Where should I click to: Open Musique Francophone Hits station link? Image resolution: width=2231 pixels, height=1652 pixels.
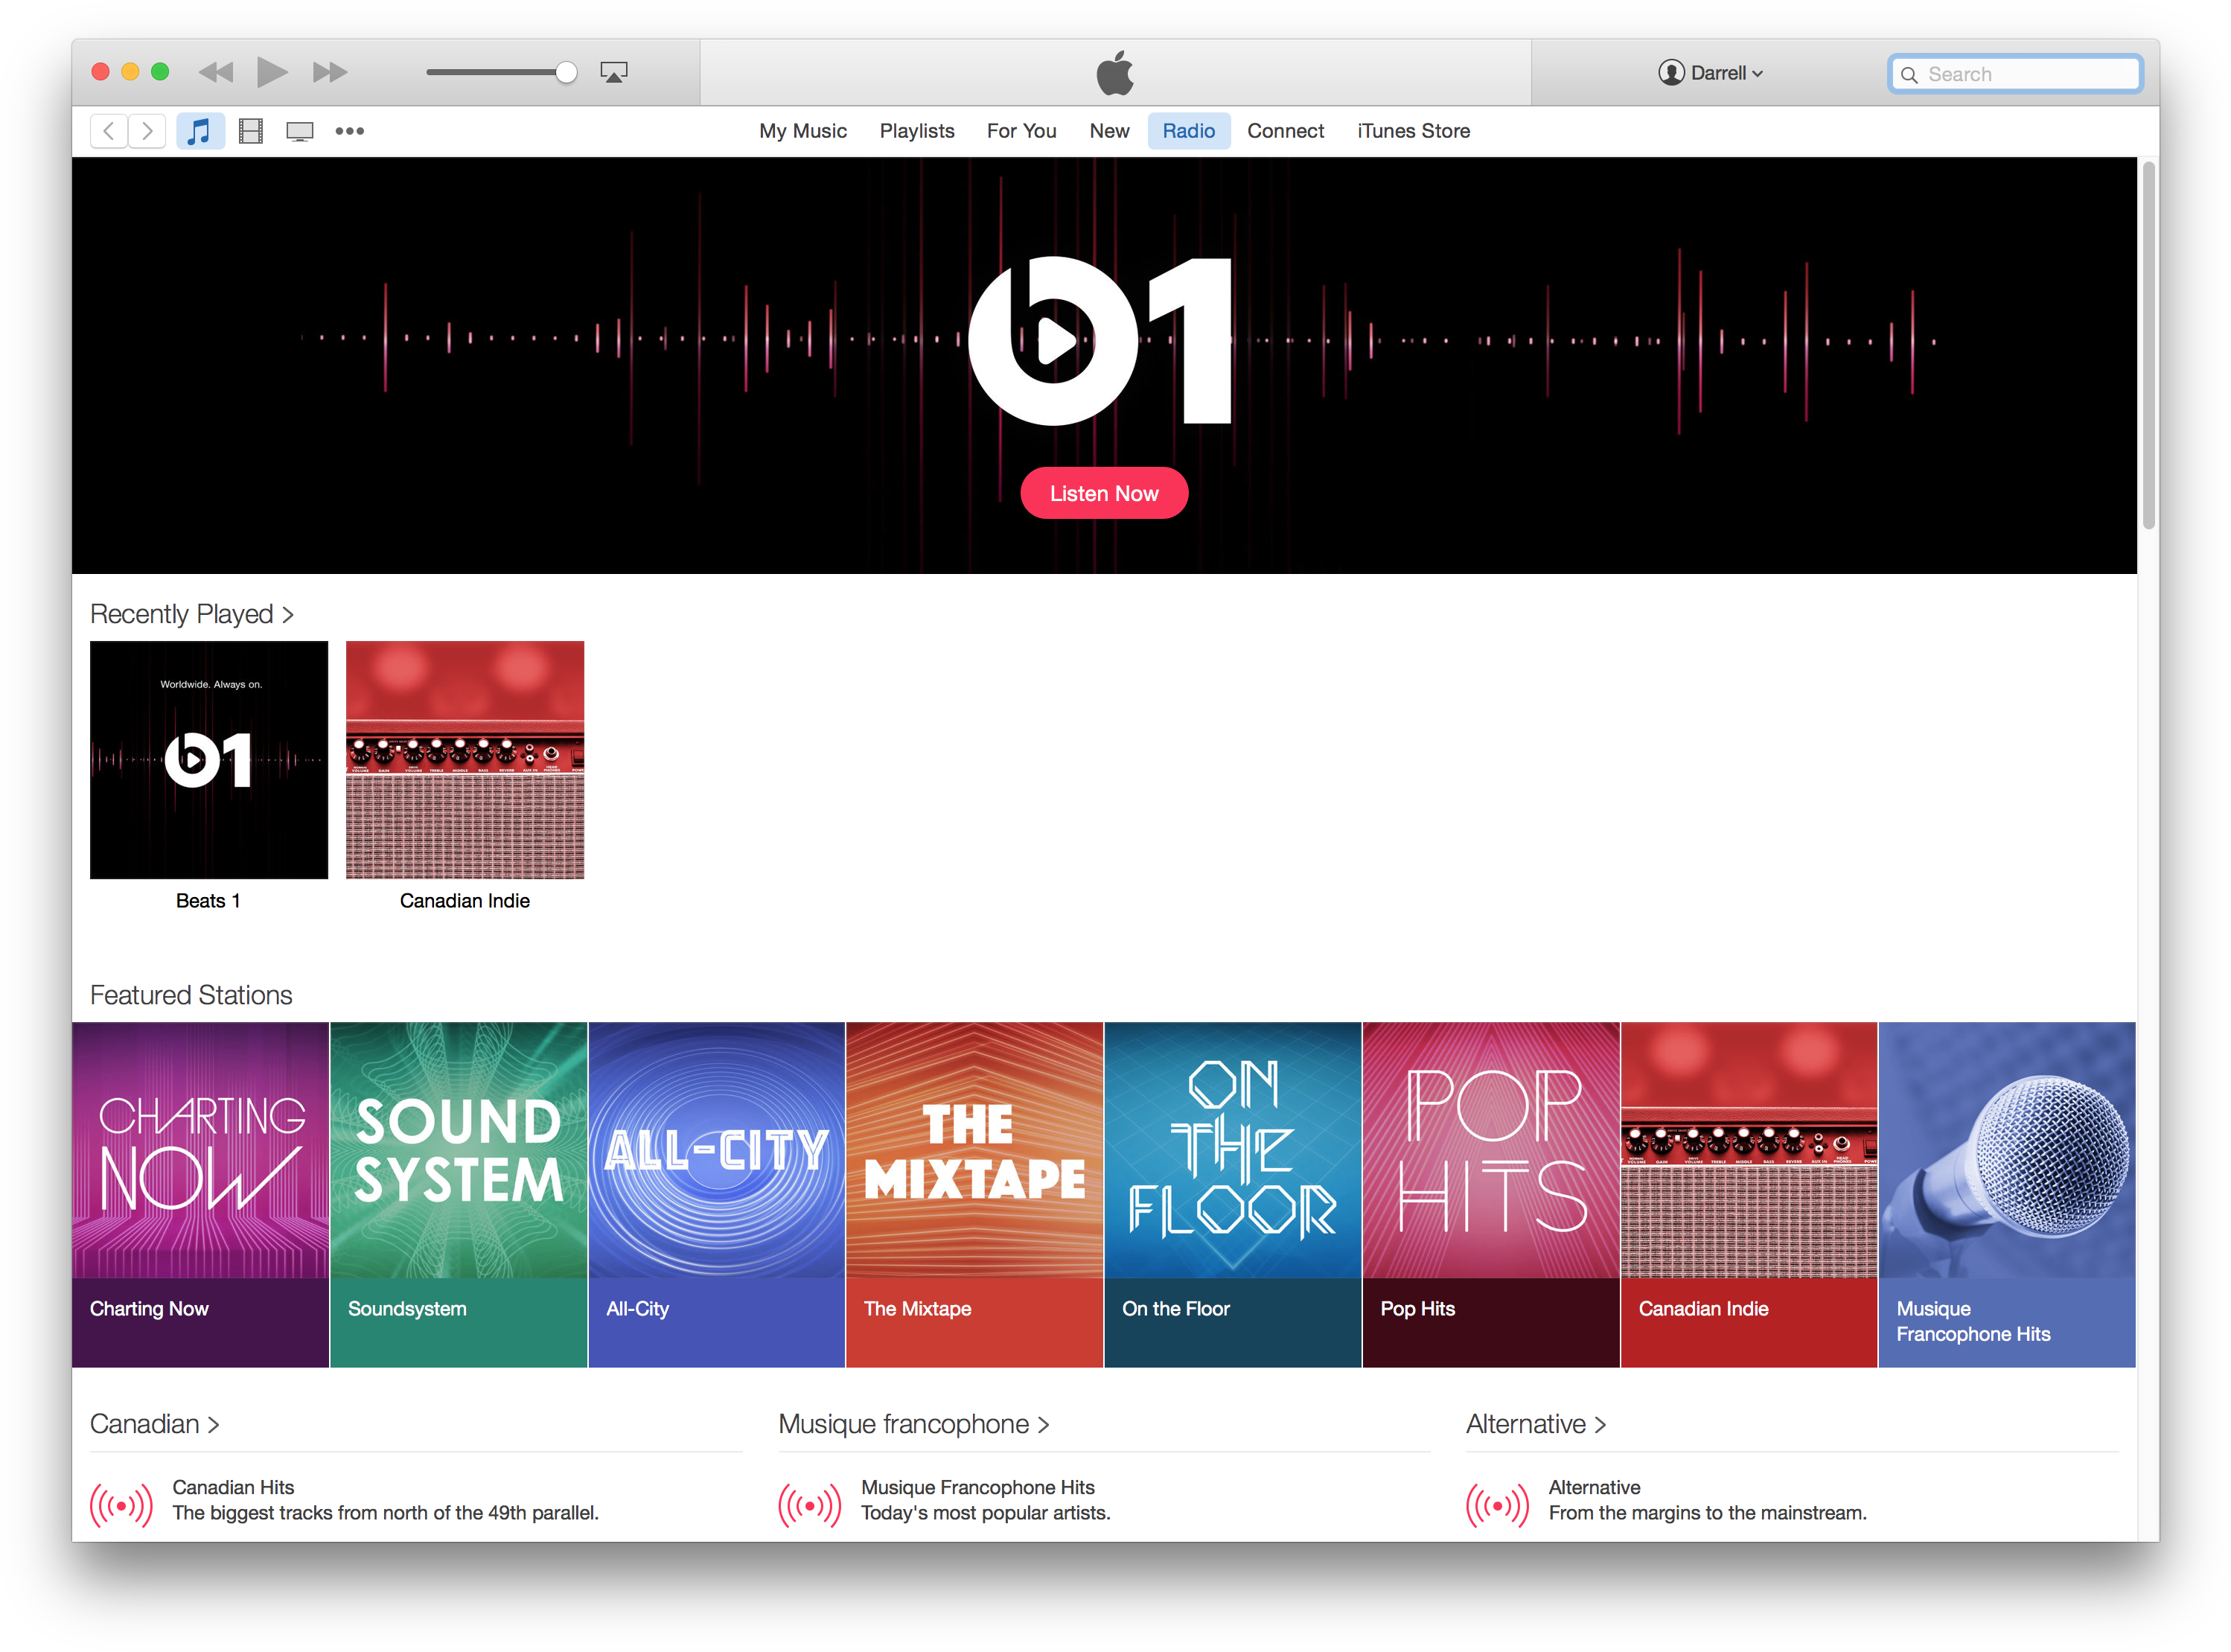pos(977,1487)
